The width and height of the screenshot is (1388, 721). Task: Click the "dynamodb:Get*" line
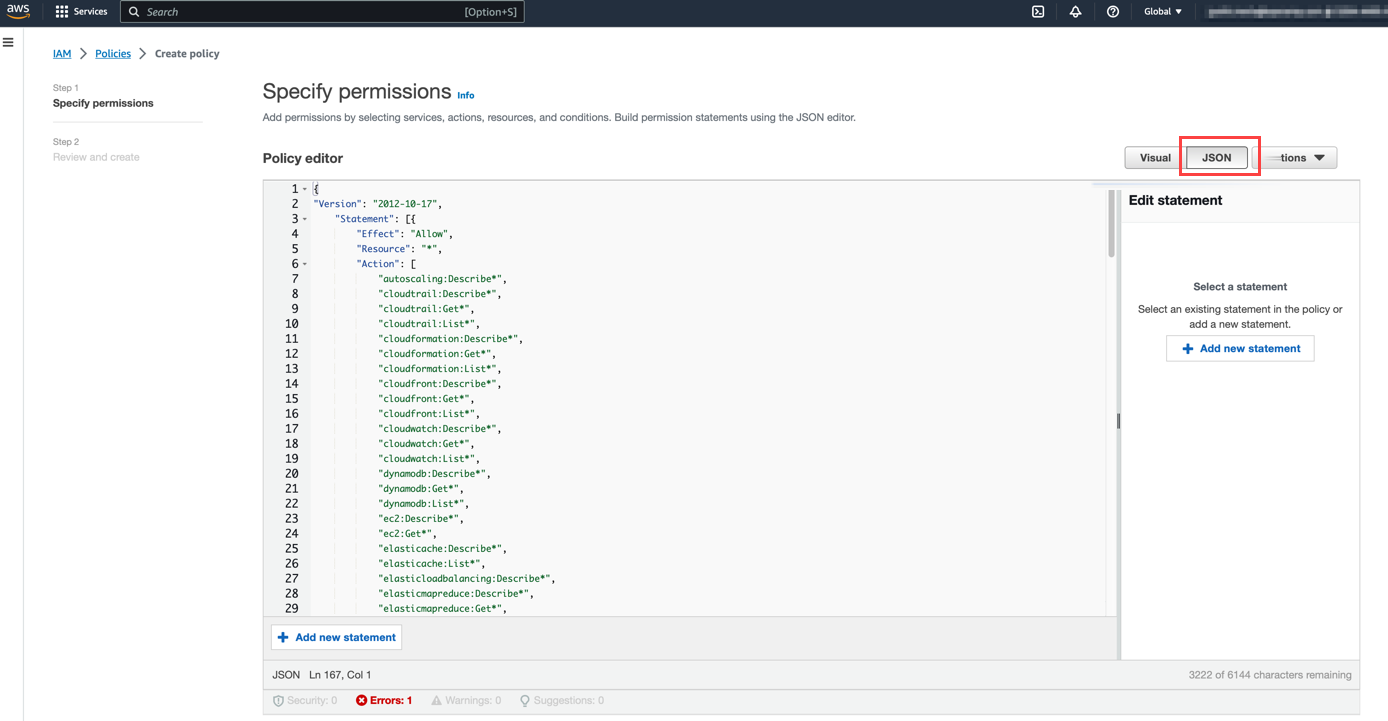pos(422,489)
